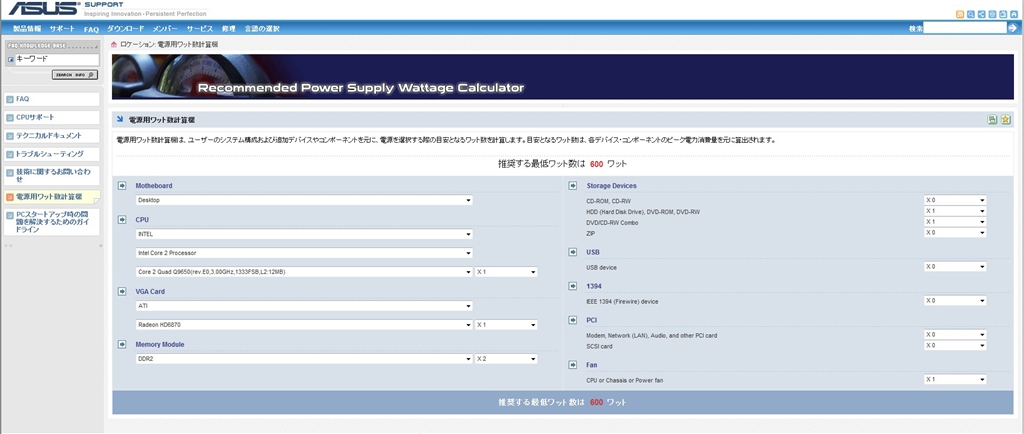Open the CPUサポート sidebar link
Screen dimensions: 1024x434
(34, 117)
